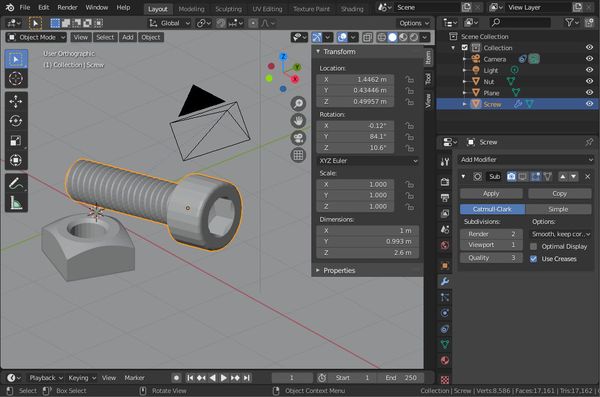Open the XYZ Euler rotation mode dropdown
The image size is (600, 397).
click(368, 161)
